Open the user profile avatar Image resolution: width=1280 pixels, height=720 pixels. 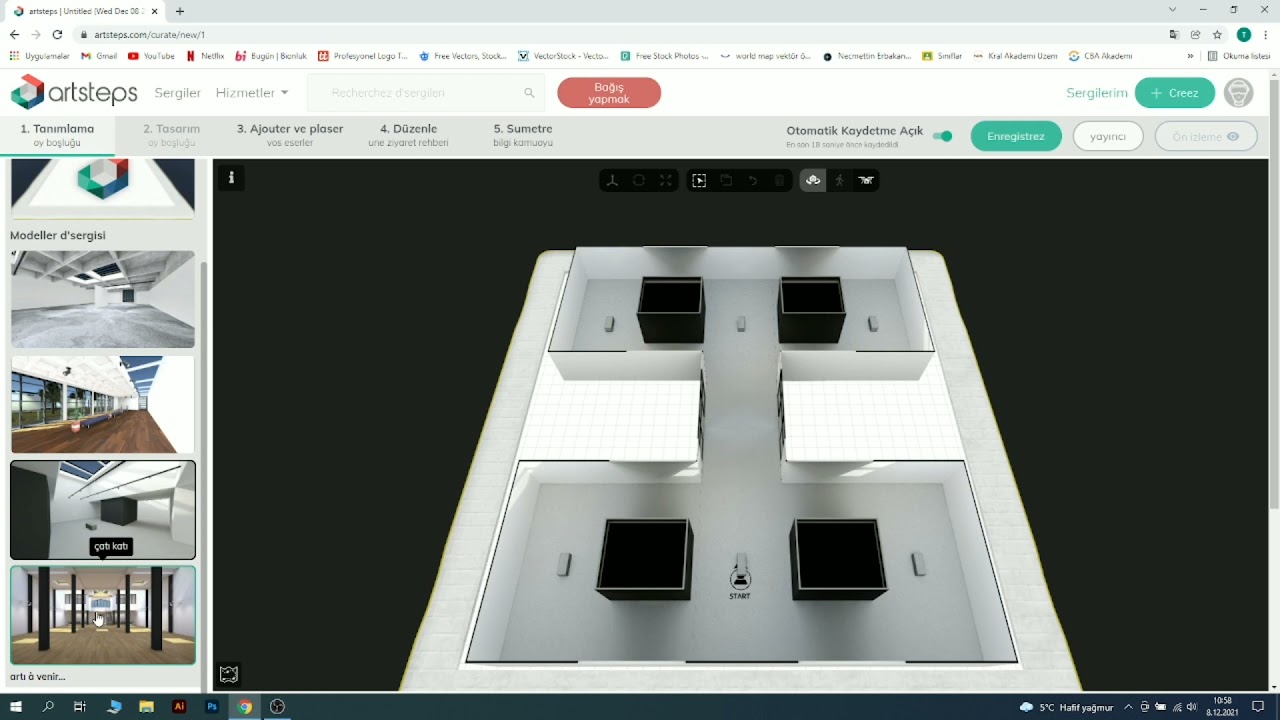tap(1239, 92)
